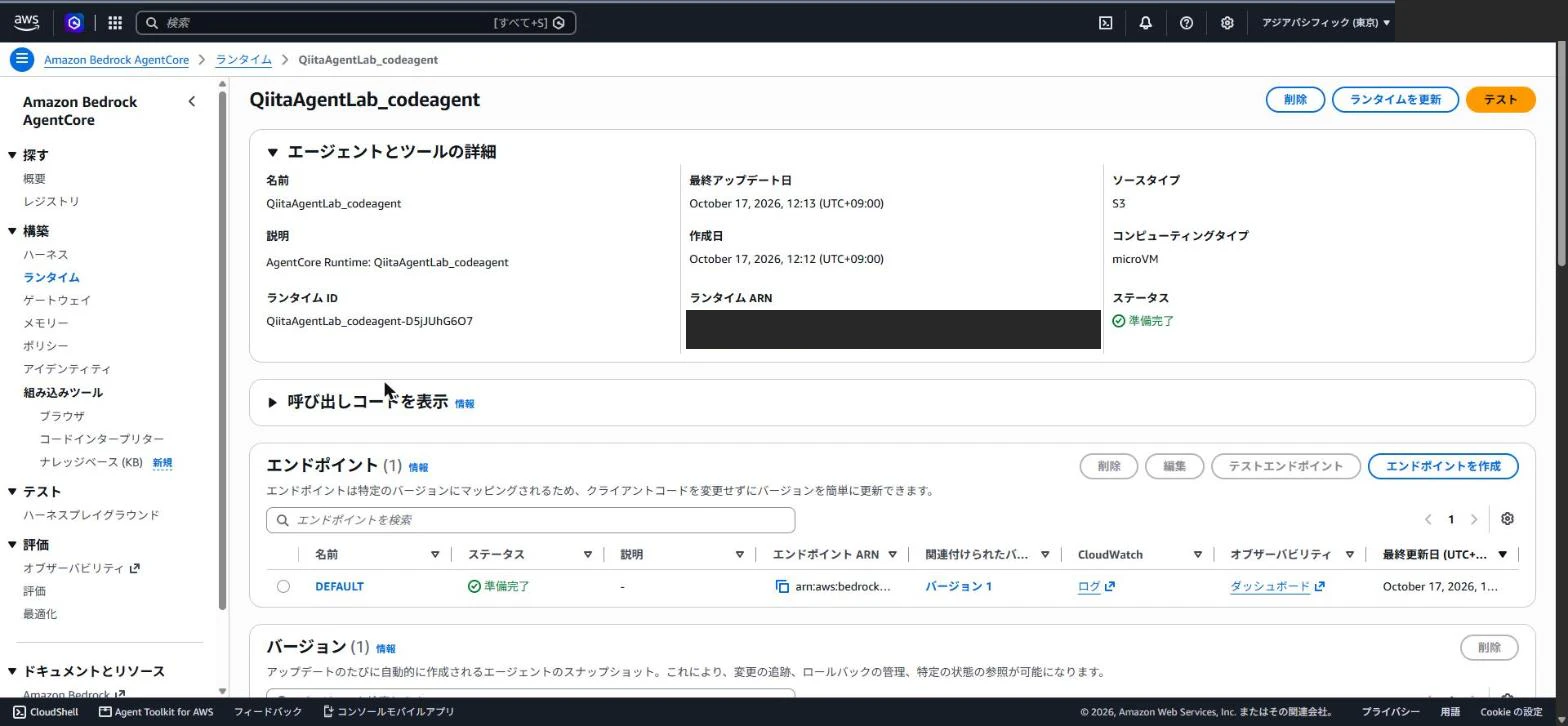Click ランタイムを更新 button

point(1395,99)
